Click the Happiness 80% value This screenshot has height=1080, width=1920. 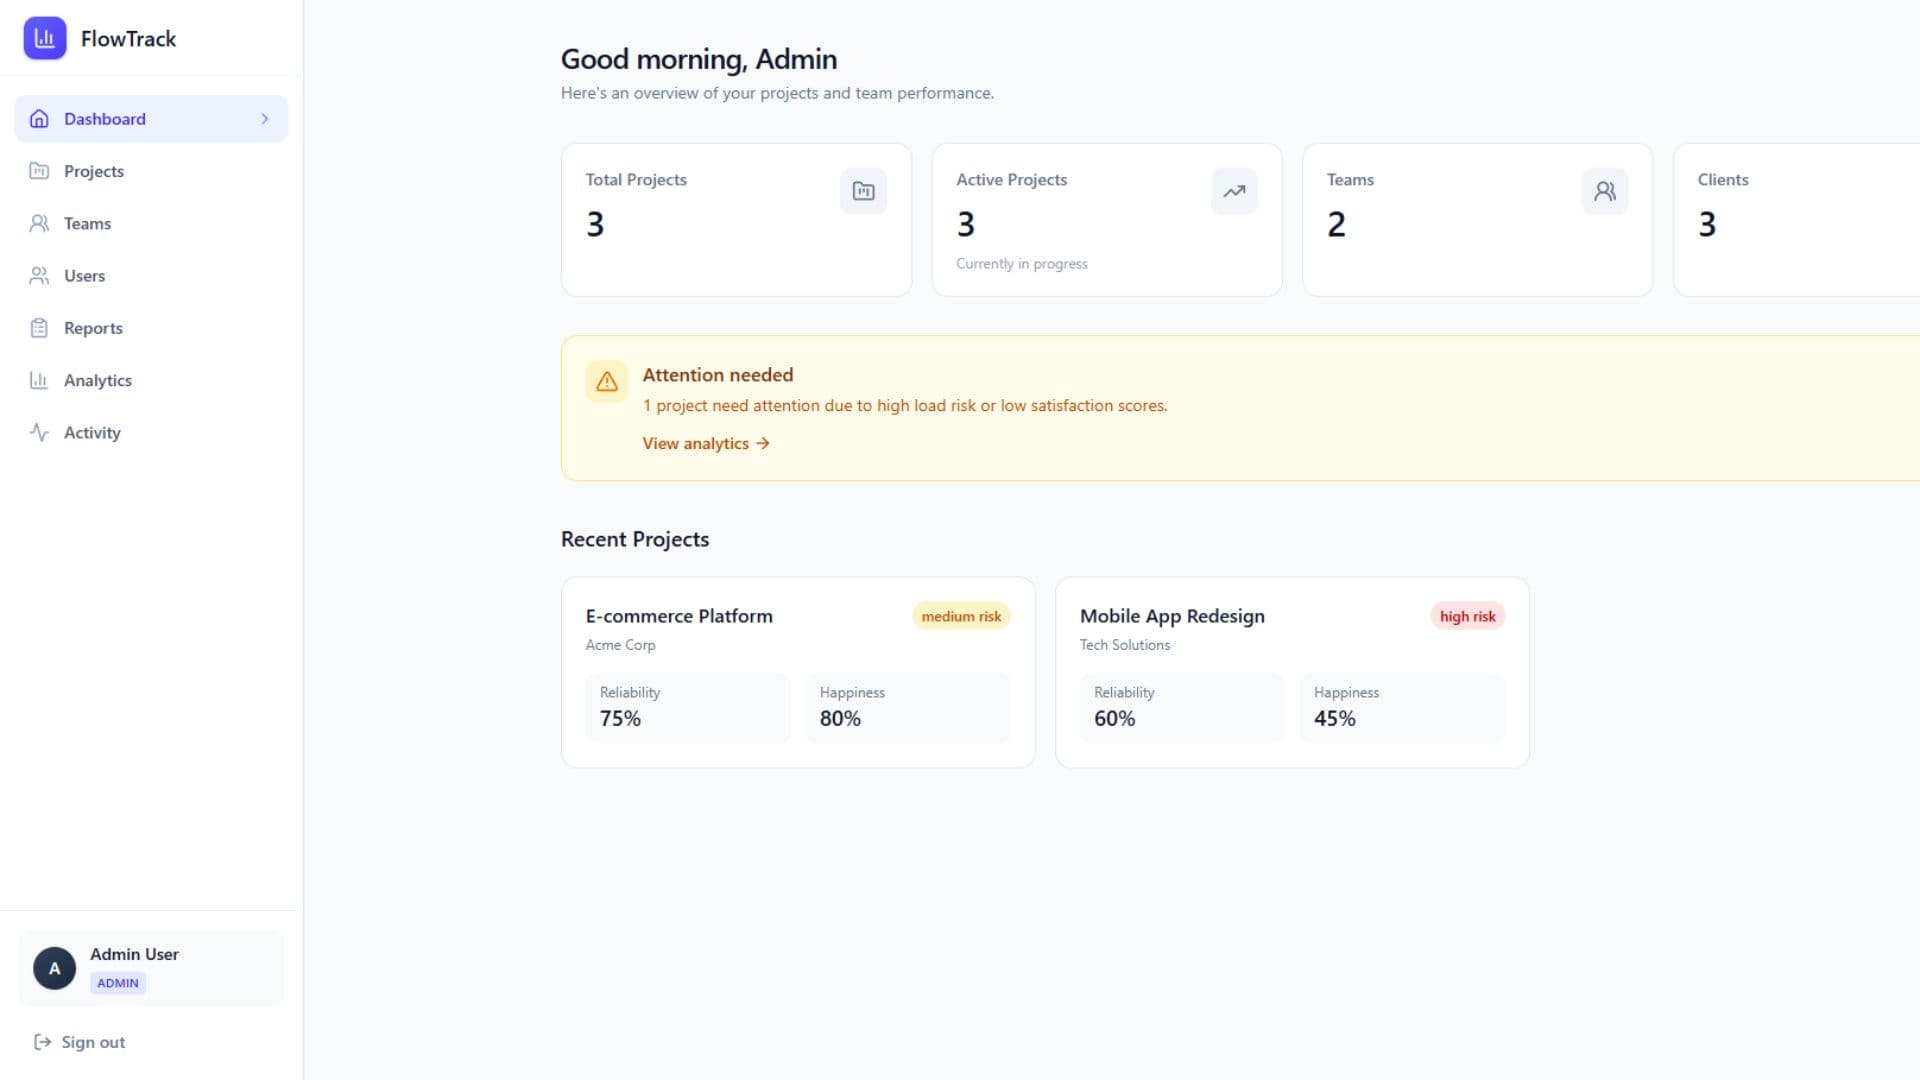click(x=840, y=718)
